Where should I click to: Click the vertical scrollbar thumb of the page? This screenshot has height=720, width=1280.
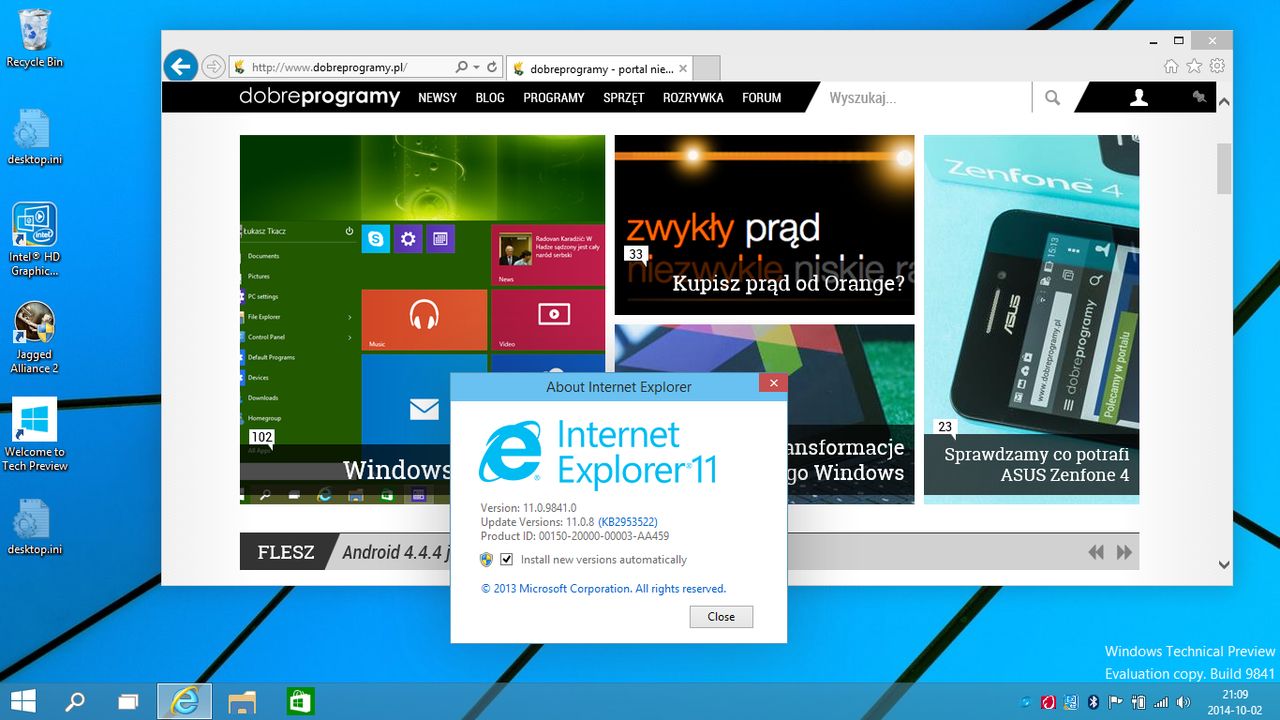coord(1224,168)
